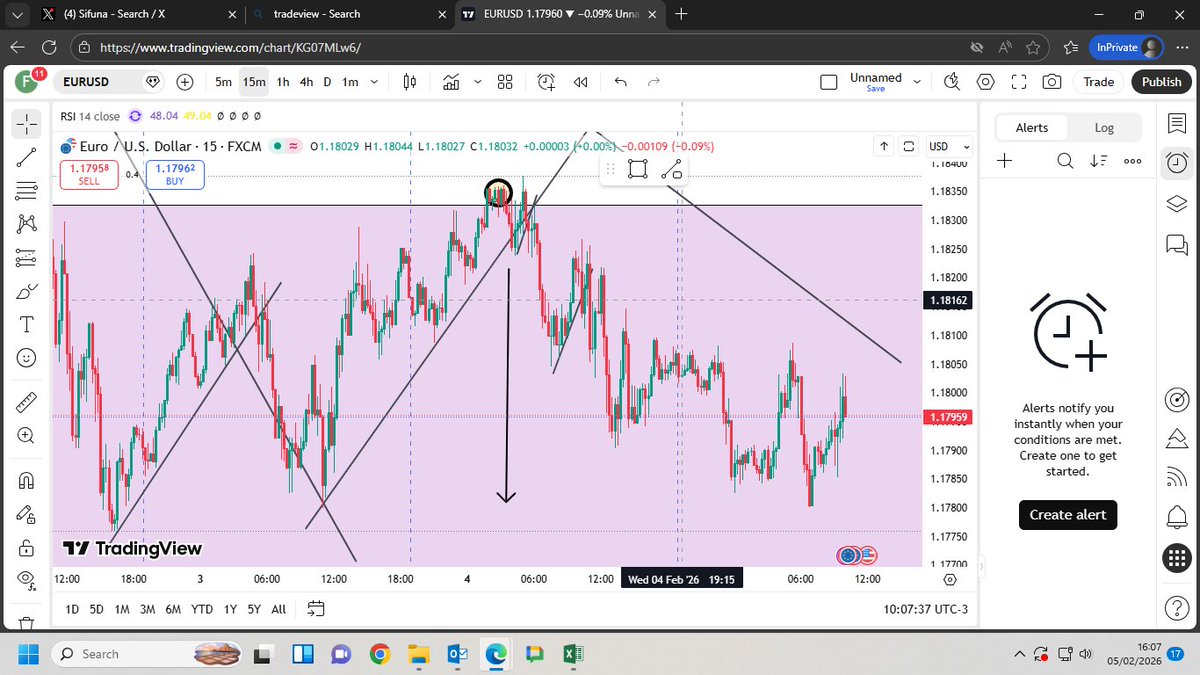Image resolution: width=1200 pixels, height=675 pixels.
Task: Switch to the Log tab
Action: (x=1104, y=127)
